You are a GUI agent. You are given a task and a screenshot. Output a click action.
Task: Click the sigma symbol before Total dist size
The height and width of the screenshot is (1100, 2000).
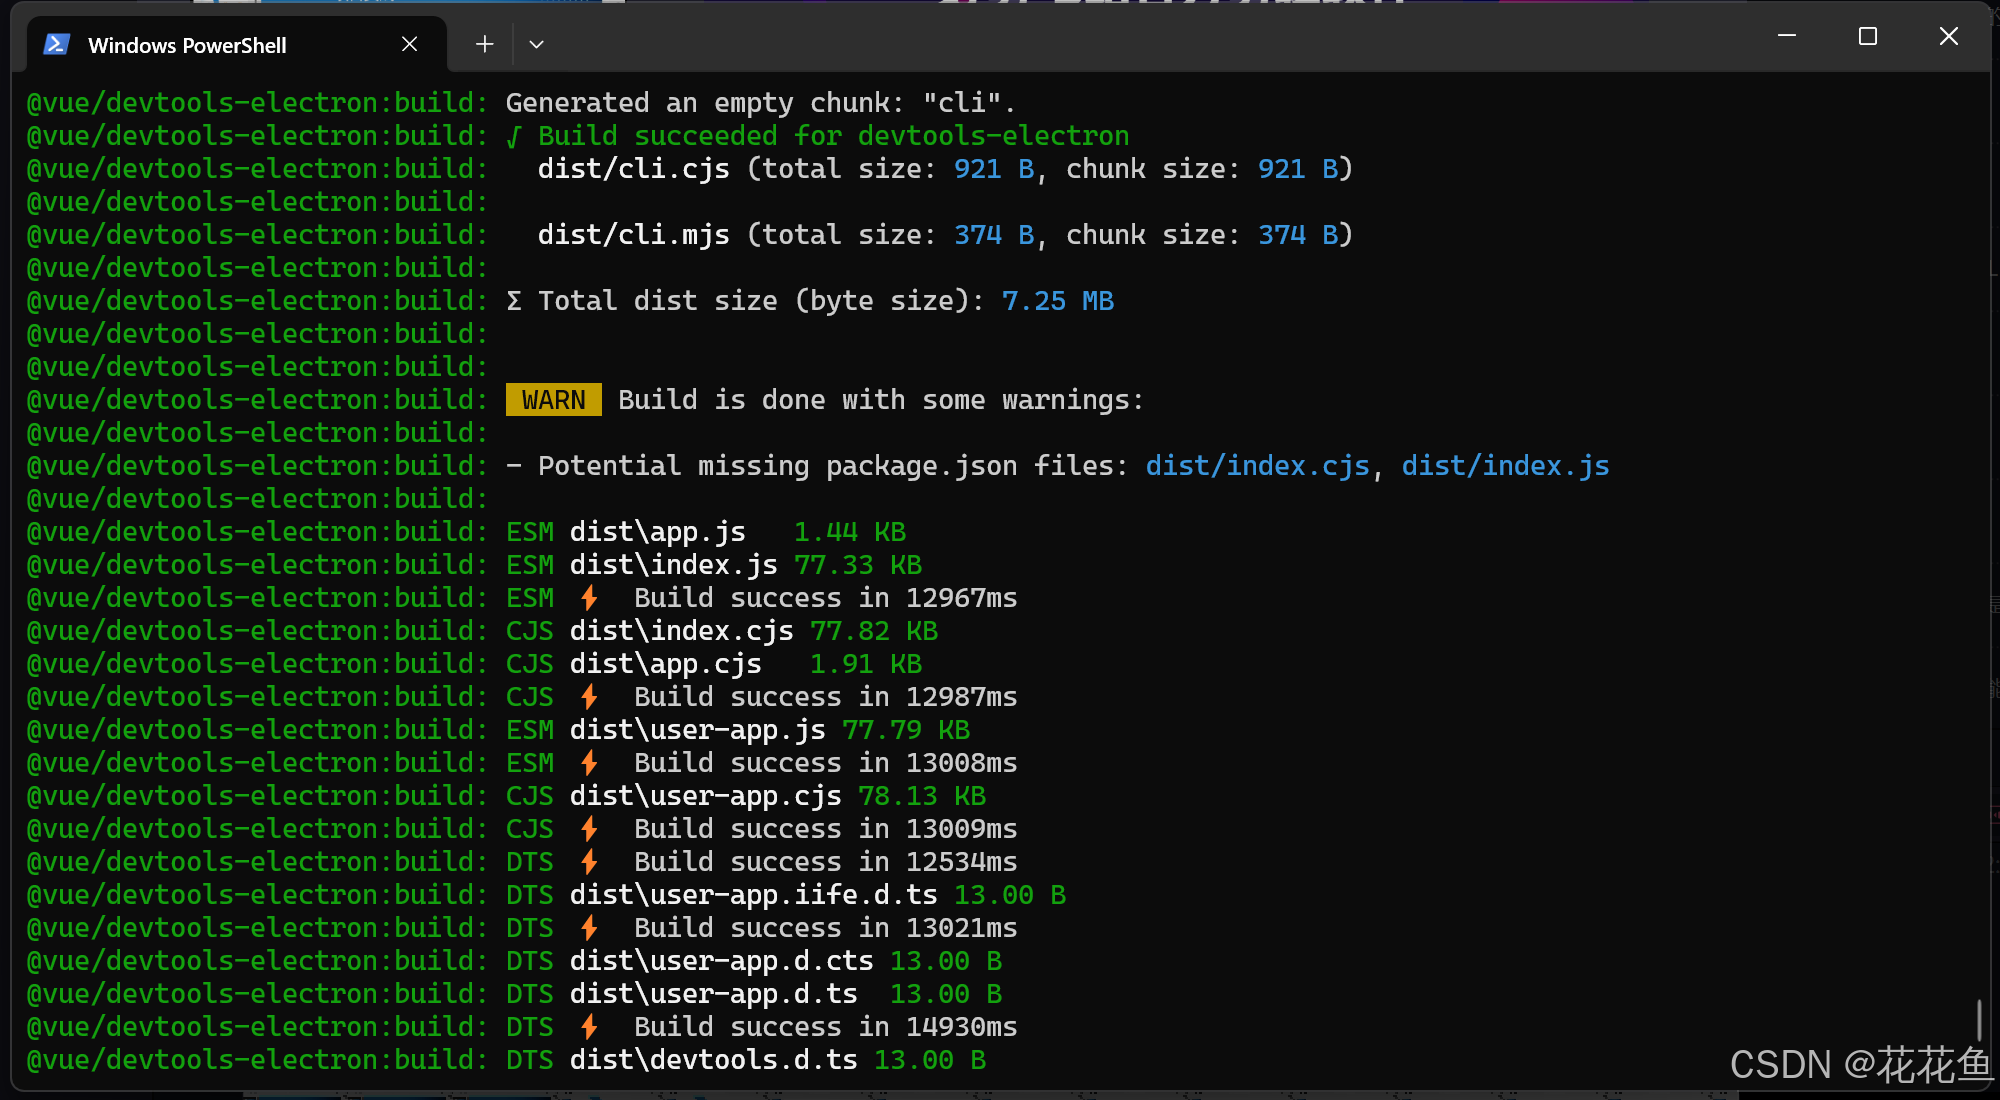click(x=514, y=301)
